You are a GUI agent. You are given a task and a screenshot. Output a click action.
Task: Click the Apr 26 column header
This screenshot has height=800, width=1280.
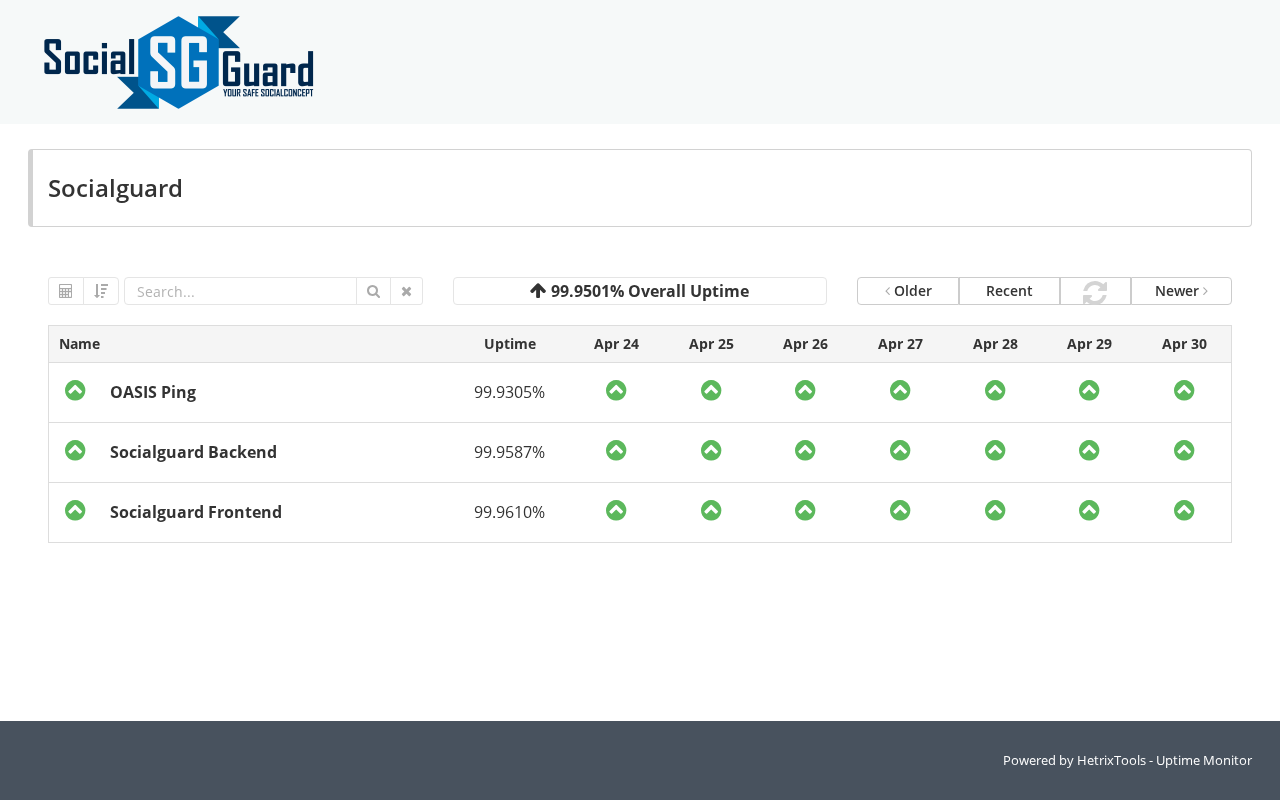pos(805,344)
